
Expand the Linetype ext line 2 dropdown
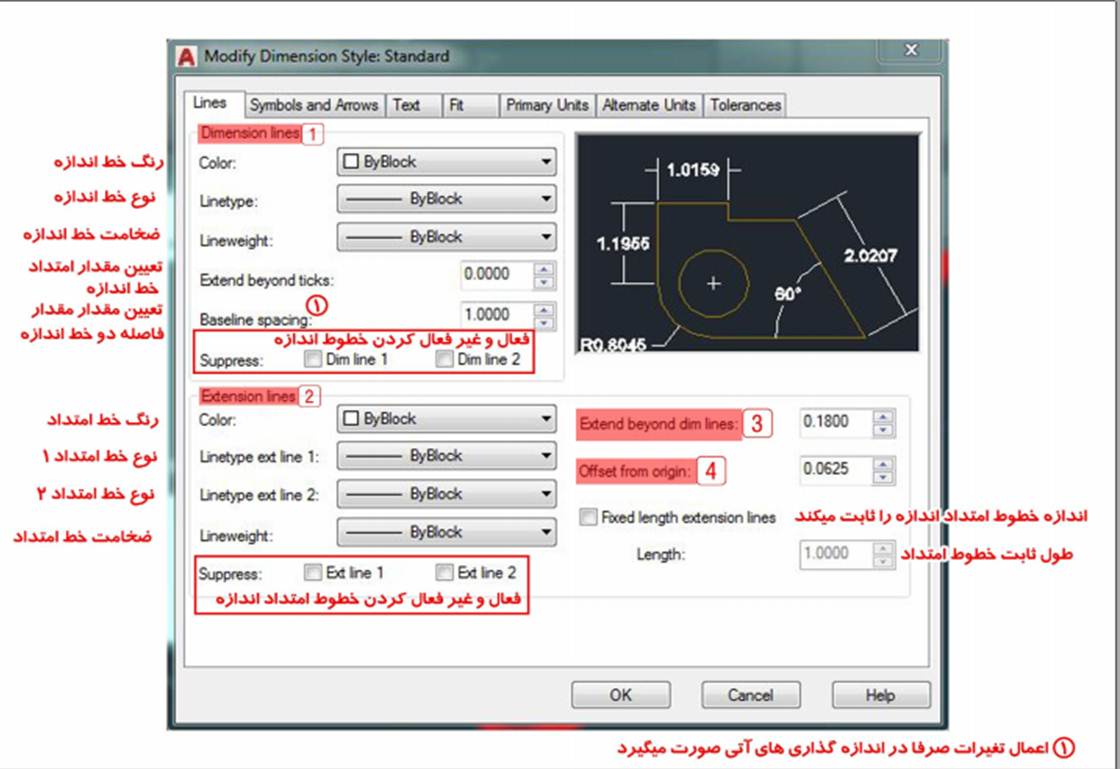click(446, 494)
